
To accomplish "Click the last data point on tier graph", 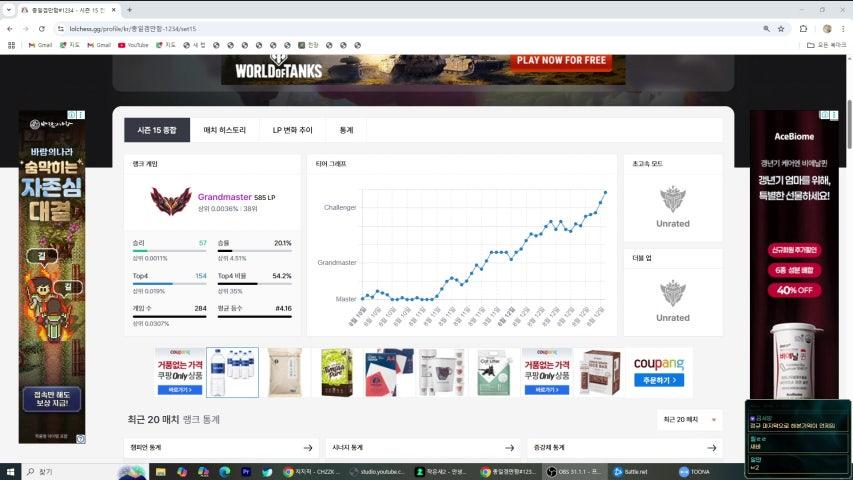I will pos(605,192).
